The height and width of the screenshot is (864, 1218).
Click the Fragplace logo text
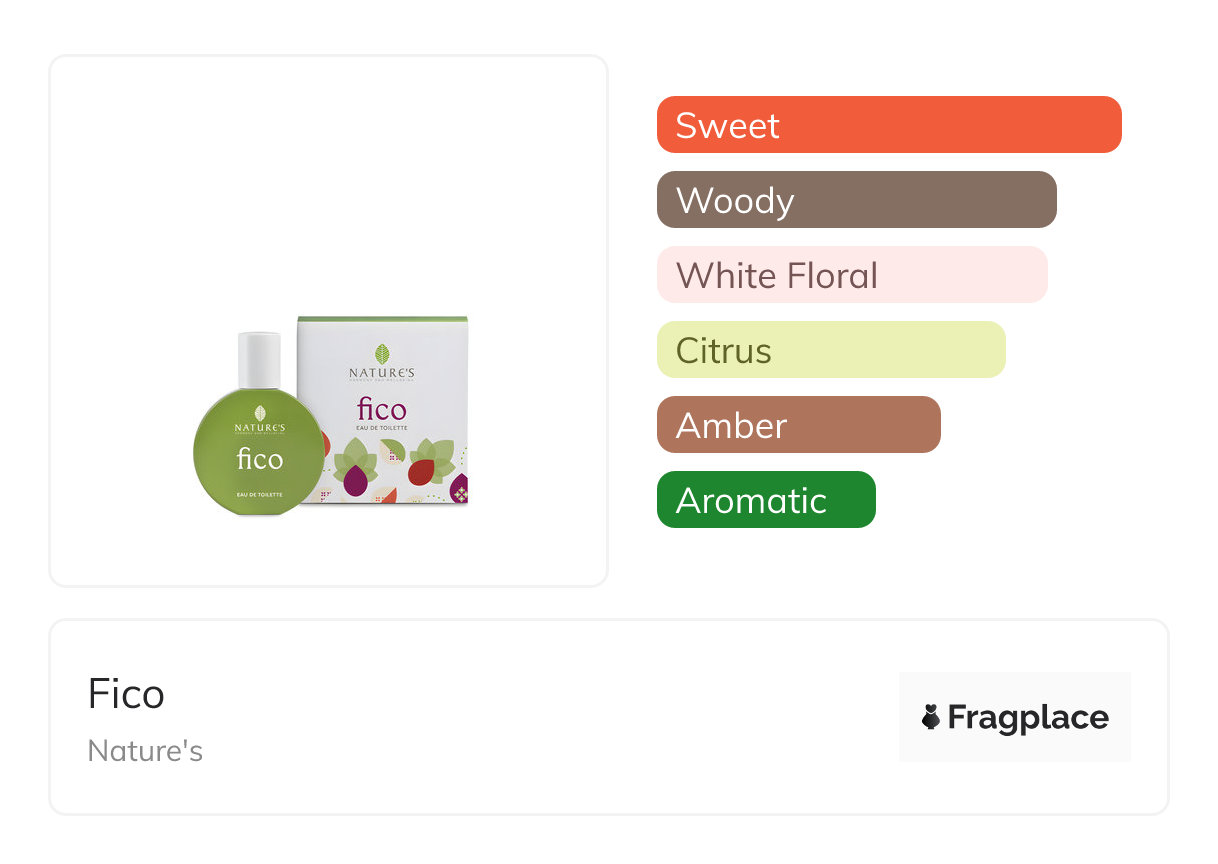1028,717
